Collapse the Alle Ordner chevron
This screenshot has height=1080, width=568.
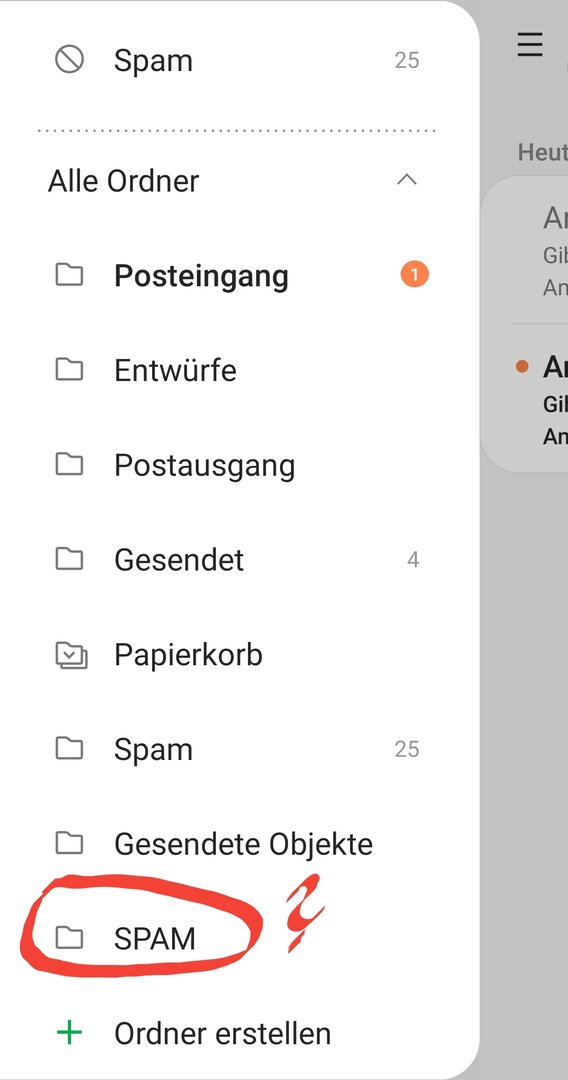tap(407, 180)
